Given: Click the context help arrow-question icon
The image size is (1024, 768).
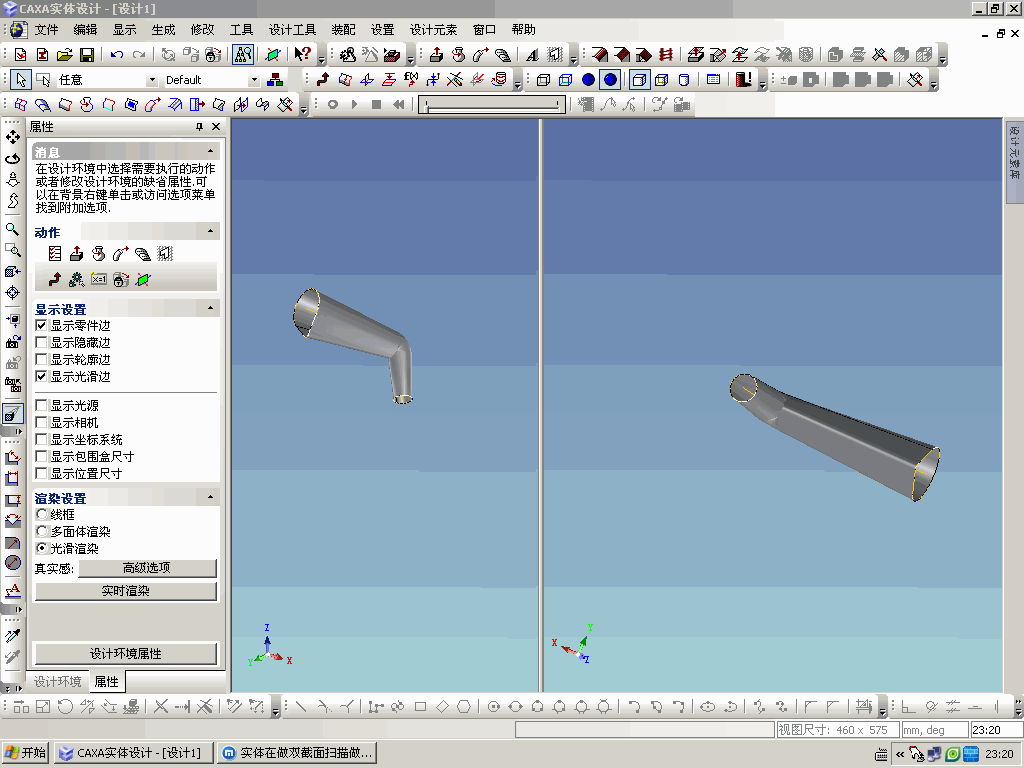Looking at the screenshot, I should click(302, 55).
